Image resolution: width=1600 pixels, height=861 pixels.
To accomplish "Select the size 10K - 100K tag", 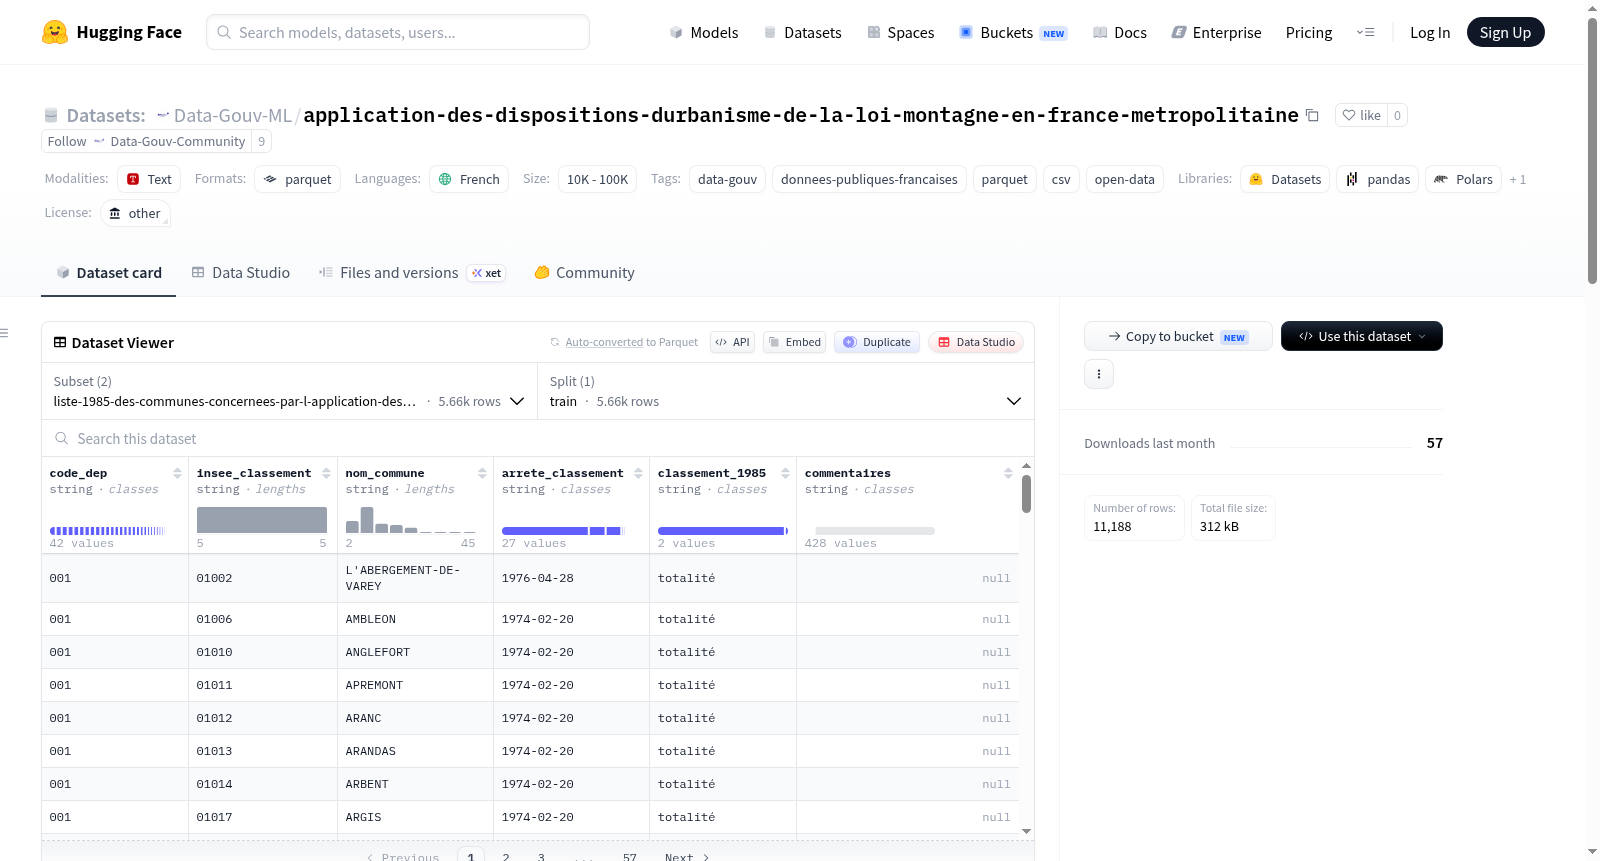I will 597,179.
